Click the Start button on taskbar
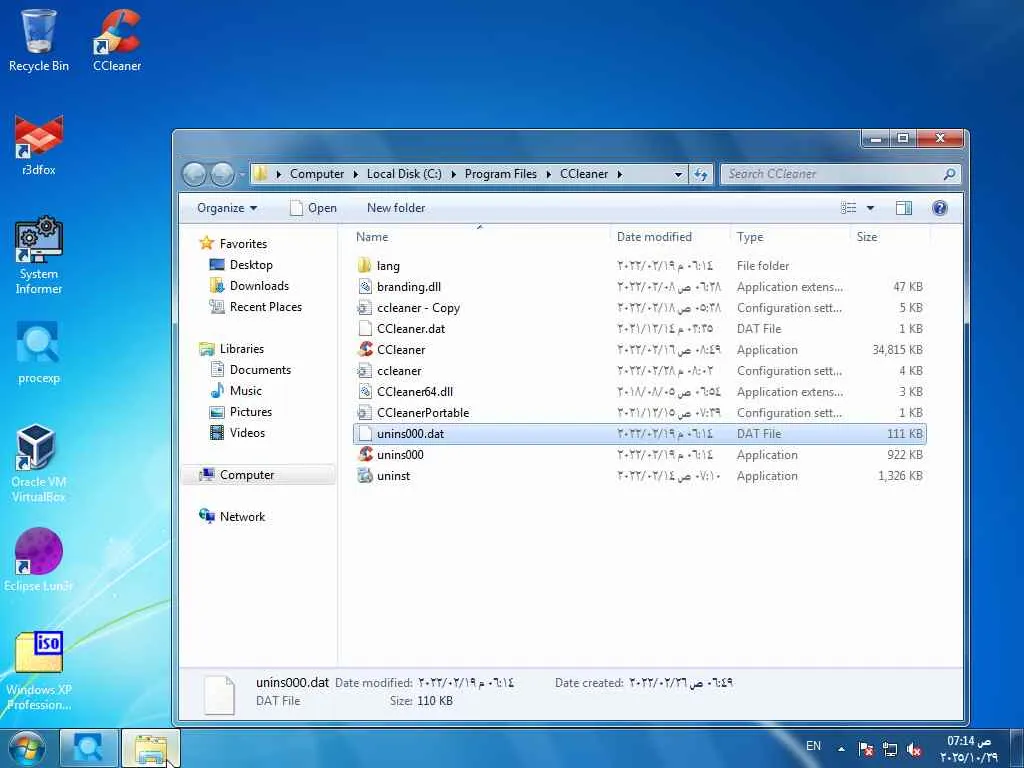The width and height of the screenshot is (1024, 768). click(26, 748)
